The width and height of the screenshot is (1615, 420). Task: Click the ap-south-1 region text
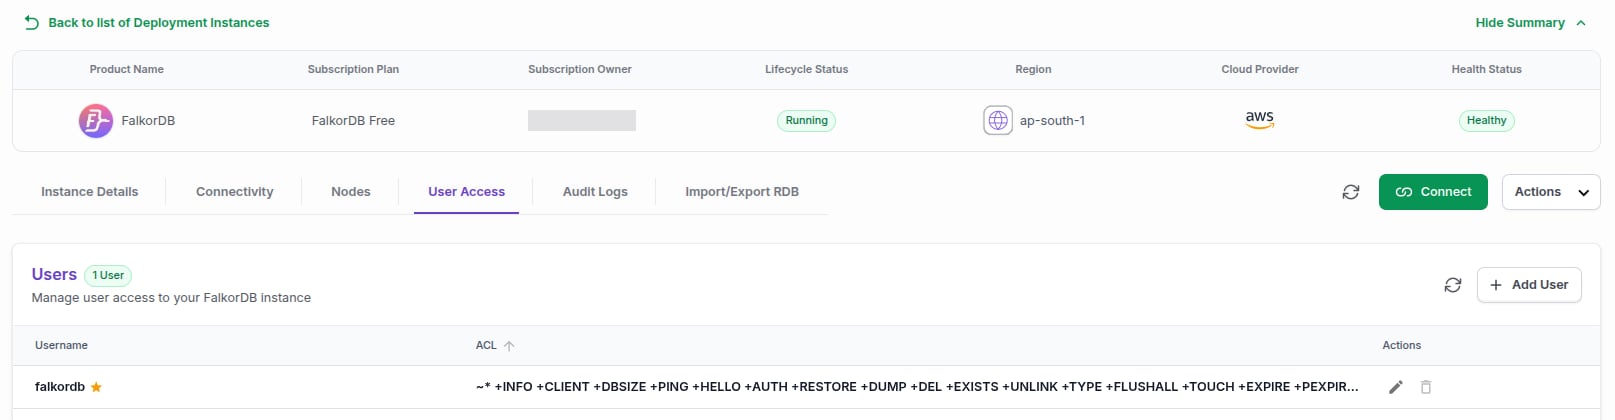click(1052, 121)
